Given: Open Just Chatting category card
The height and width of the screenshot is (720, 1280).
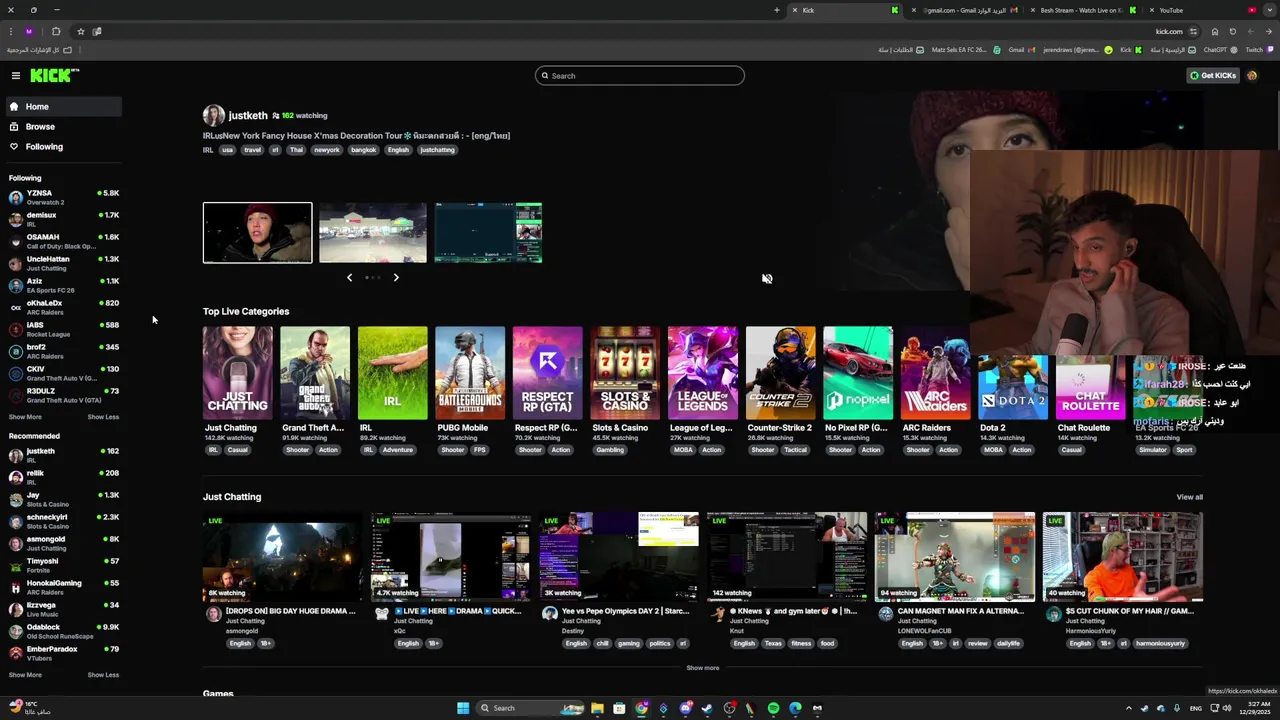Looking at the screenshot, I should (x=237, y=373).
